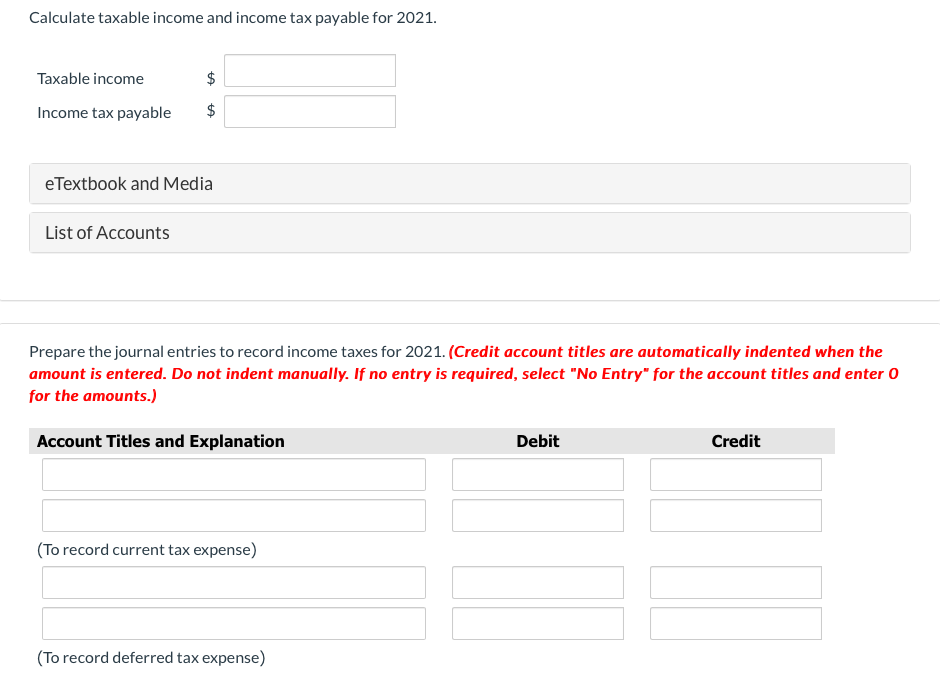Image resolution: width=940 pixels, height=695 pixels.
Task: Select first account title field for deferred tax
Action: [x=234, y=582]
